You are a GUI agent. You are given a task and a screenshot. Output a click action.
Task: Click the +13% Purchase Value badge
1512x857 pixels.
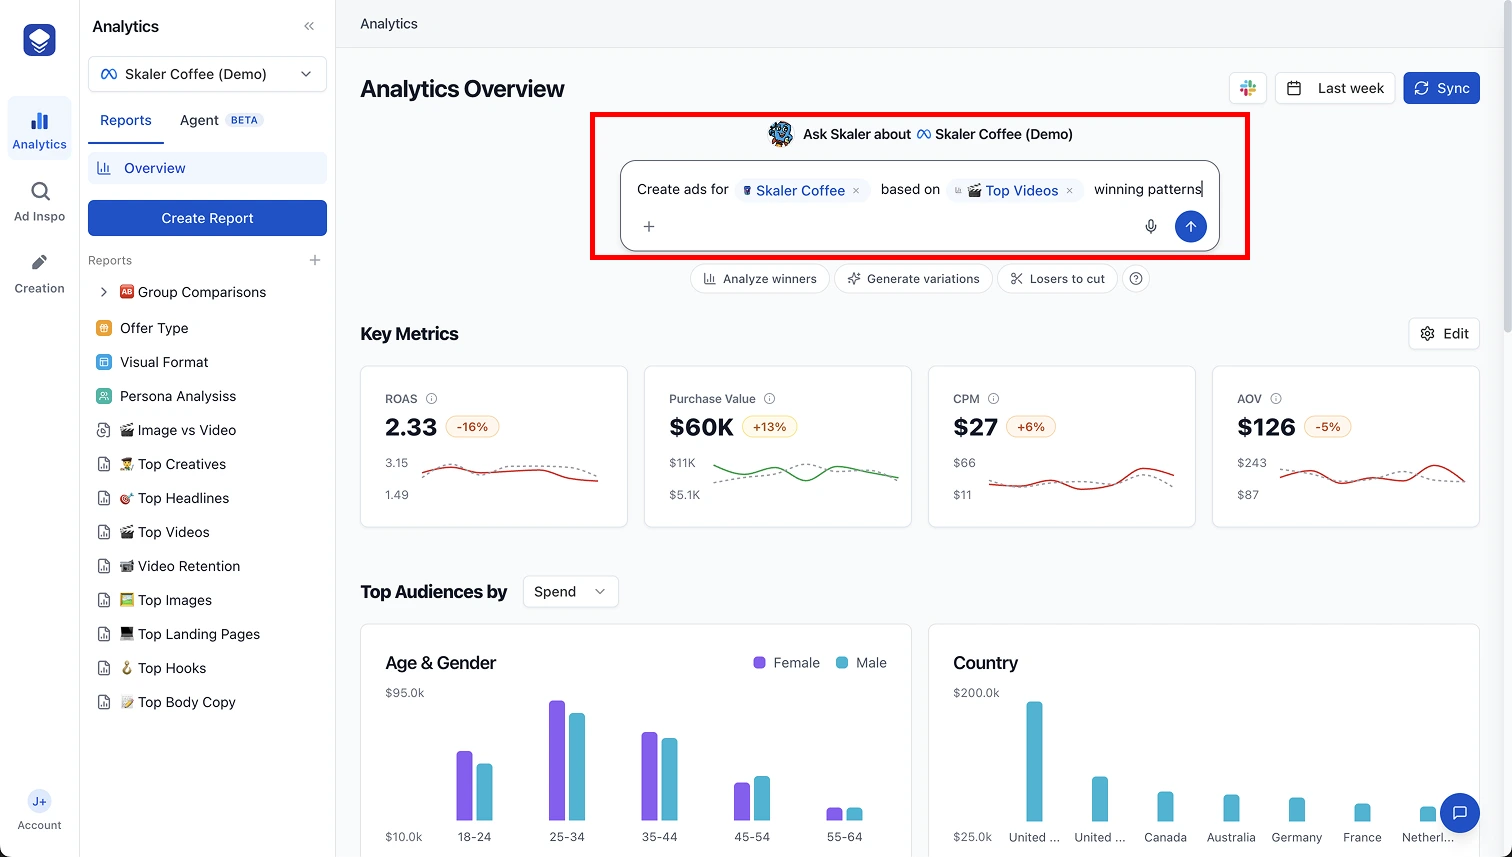click(769, 427)
